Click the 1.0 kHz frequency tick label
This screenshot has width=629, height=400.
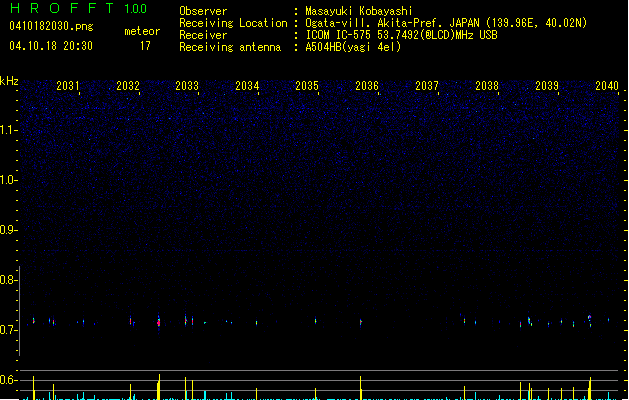[x=8, y=180]
